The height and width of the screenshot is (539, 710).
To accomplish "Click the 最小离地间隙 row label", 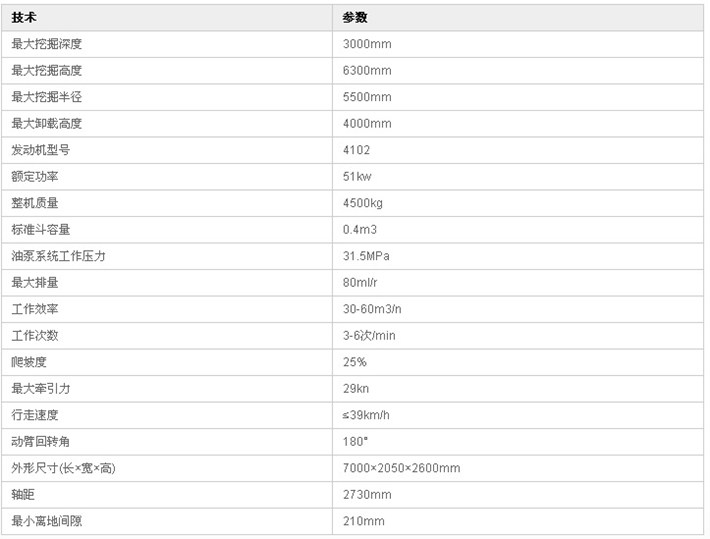I will pyautogui.click(x=47, y=521).
